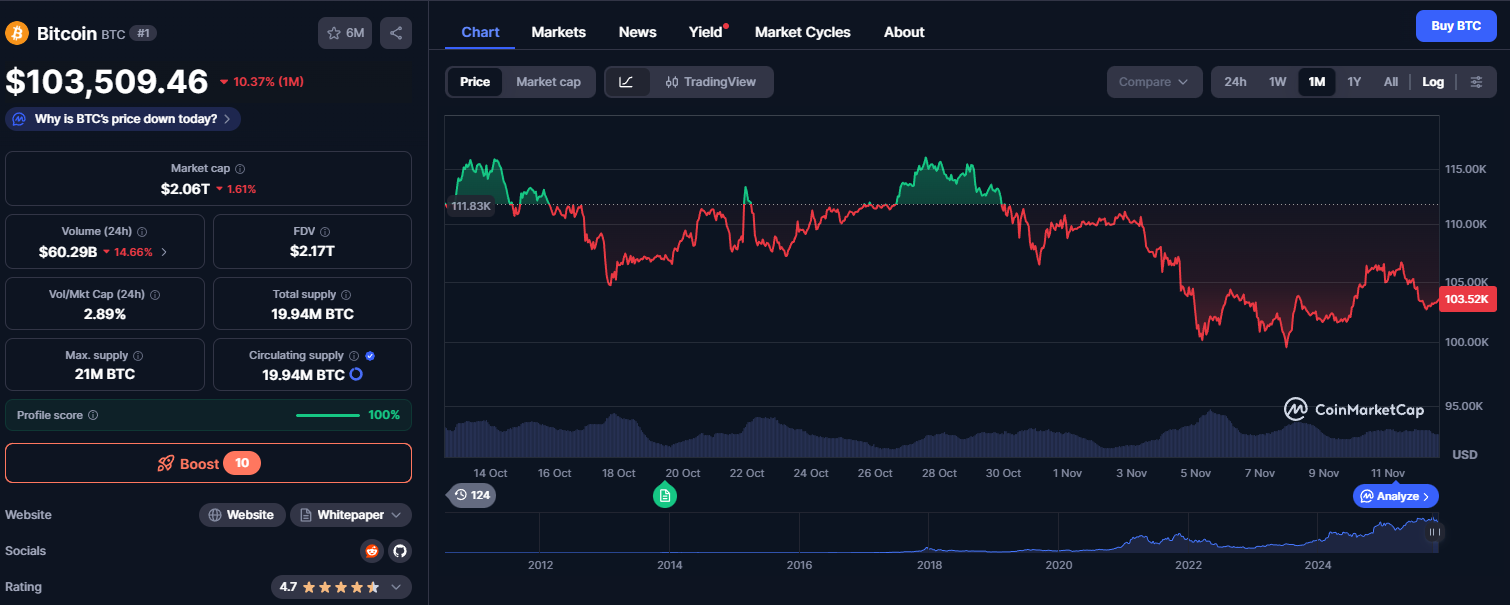Open the Compare dropdown
The width and height of the screenshot is (1510, 605).
point(1154,81)
